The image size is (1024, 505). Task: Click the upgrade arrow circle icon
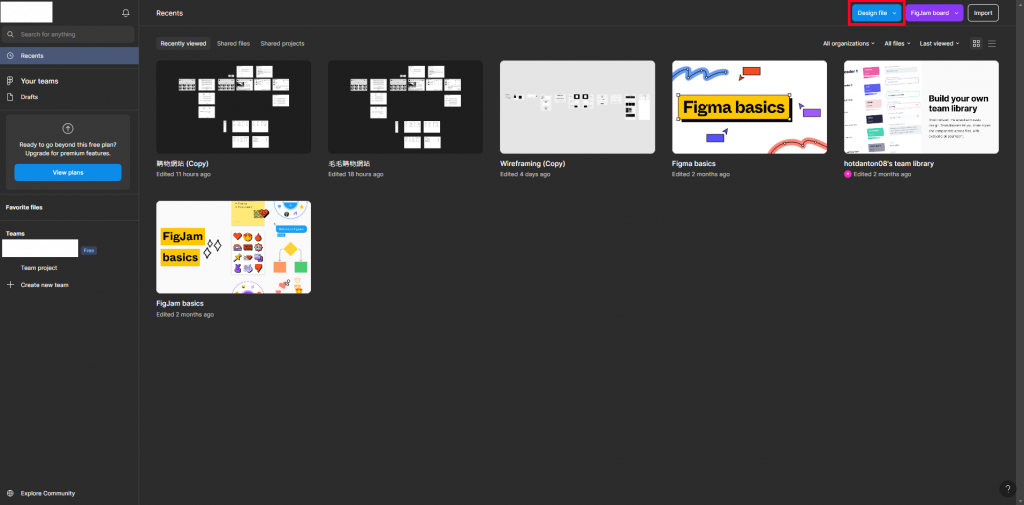(68, 129)
